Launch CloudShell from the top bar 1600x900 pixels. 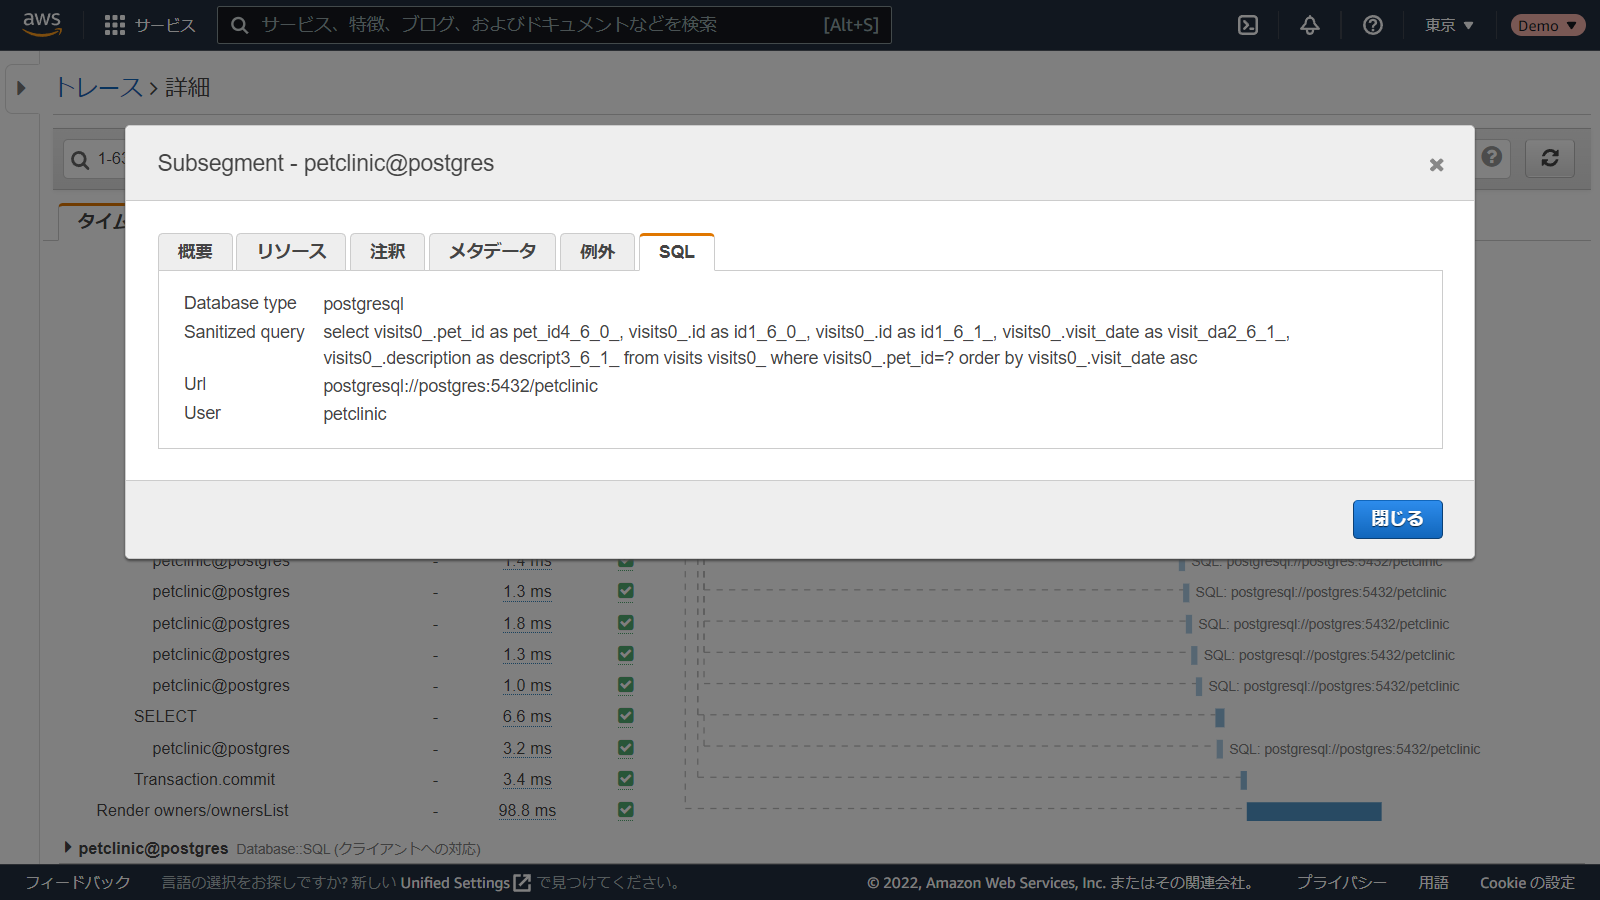(1248, 25)
